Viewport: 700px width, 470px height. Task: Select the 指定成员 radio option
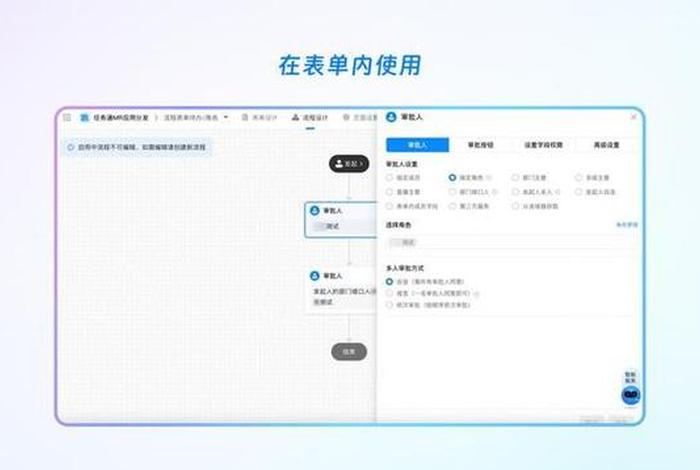[x=390, y=178]
